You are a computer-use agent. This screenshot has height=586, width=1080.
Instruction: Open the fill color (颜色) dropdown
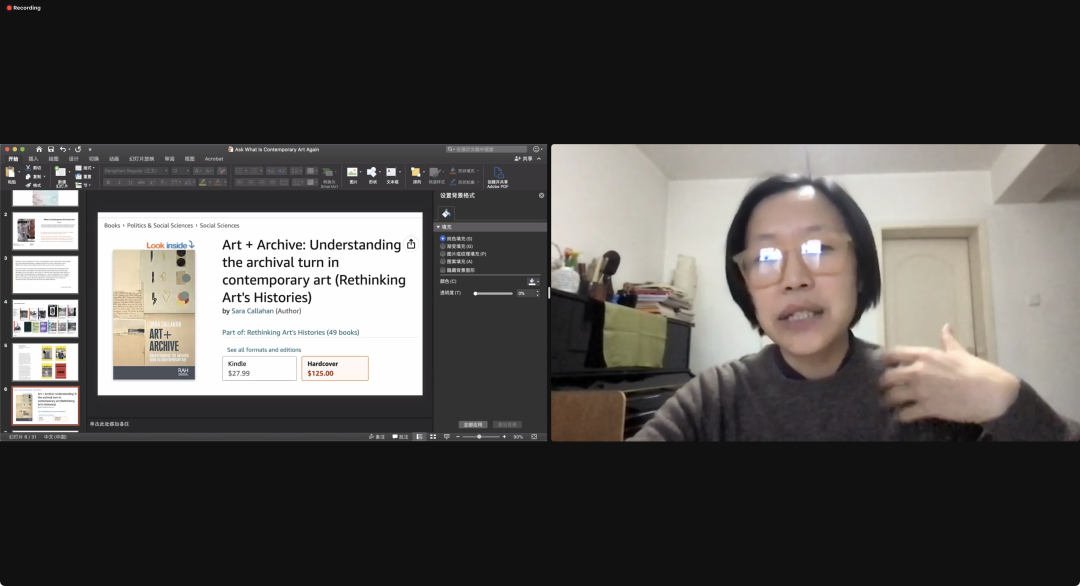(534, 282)
